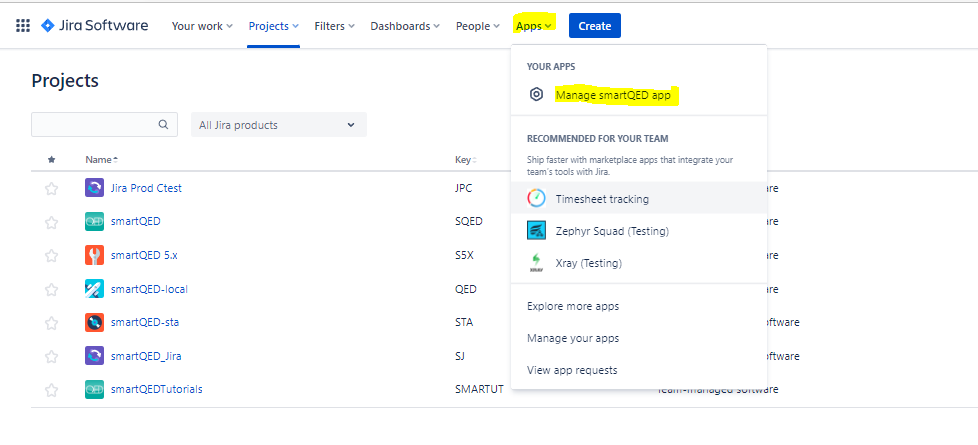Click the QED key cell
The width and height of the screenshot is (978, 445).
click(466, 289)
